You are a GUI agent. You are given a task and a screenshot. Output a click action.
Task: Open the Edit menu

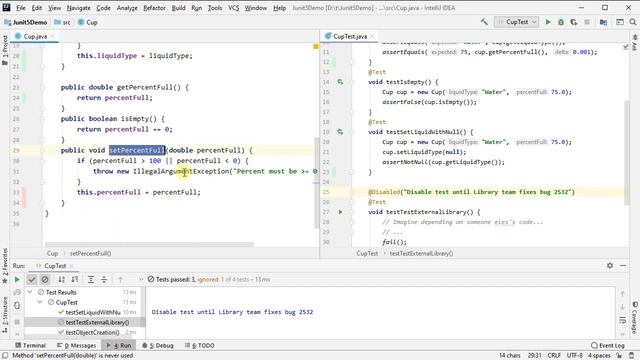[x=37, y=8]
